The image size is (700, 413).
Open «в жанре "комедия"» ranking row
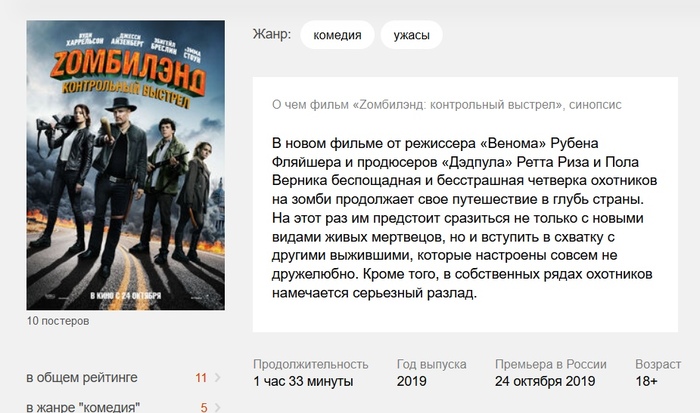point(123,406)
